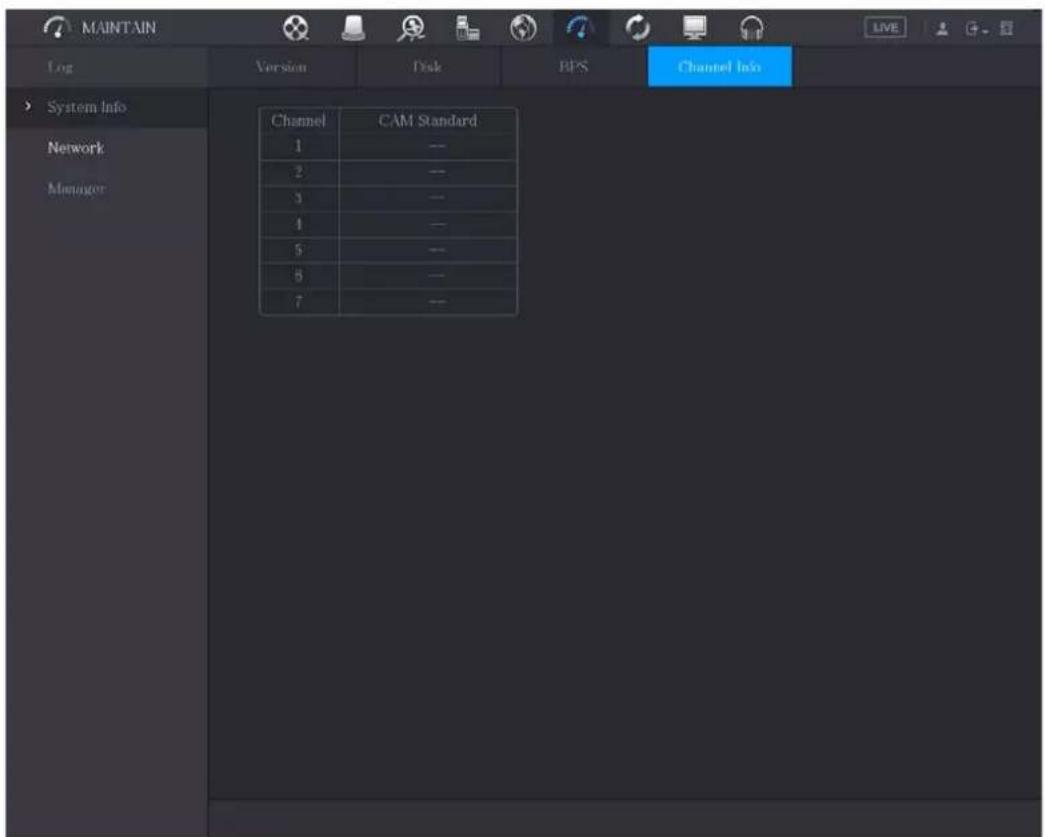
Task: Open the POS icon
Action: click(x=467, y=28)
